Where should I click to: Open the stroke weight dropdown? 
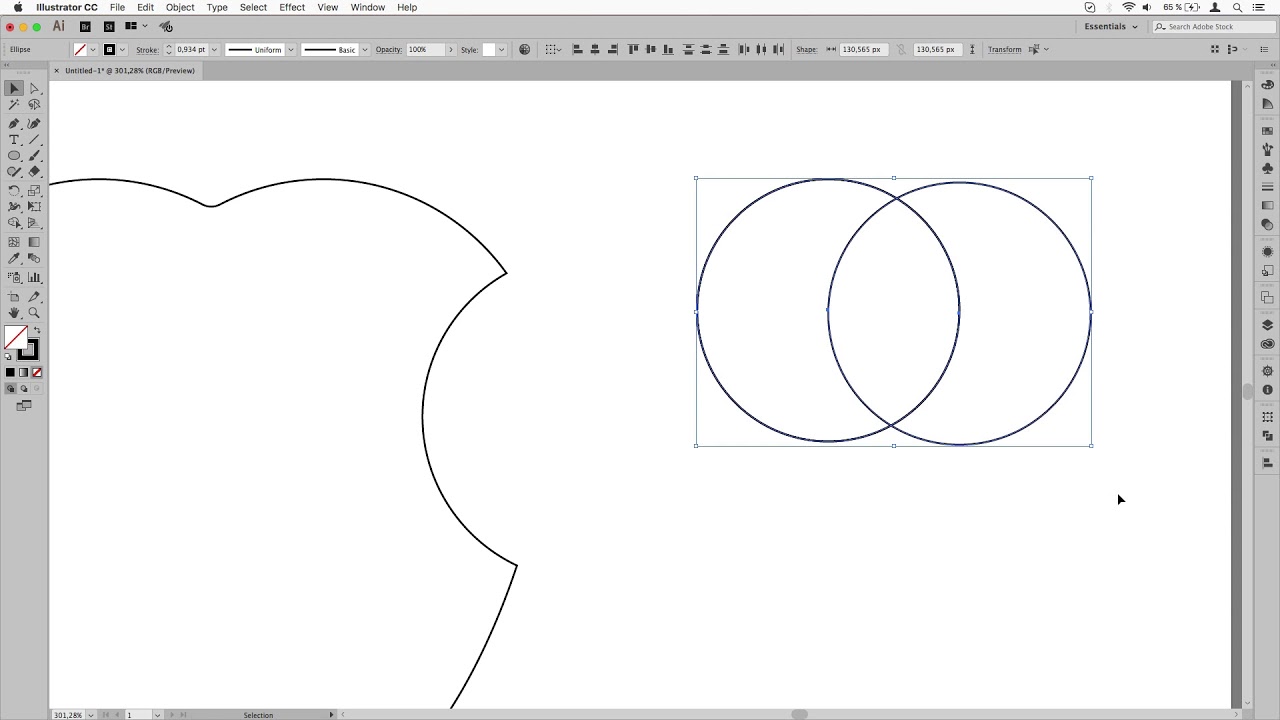tap(213, 49)
